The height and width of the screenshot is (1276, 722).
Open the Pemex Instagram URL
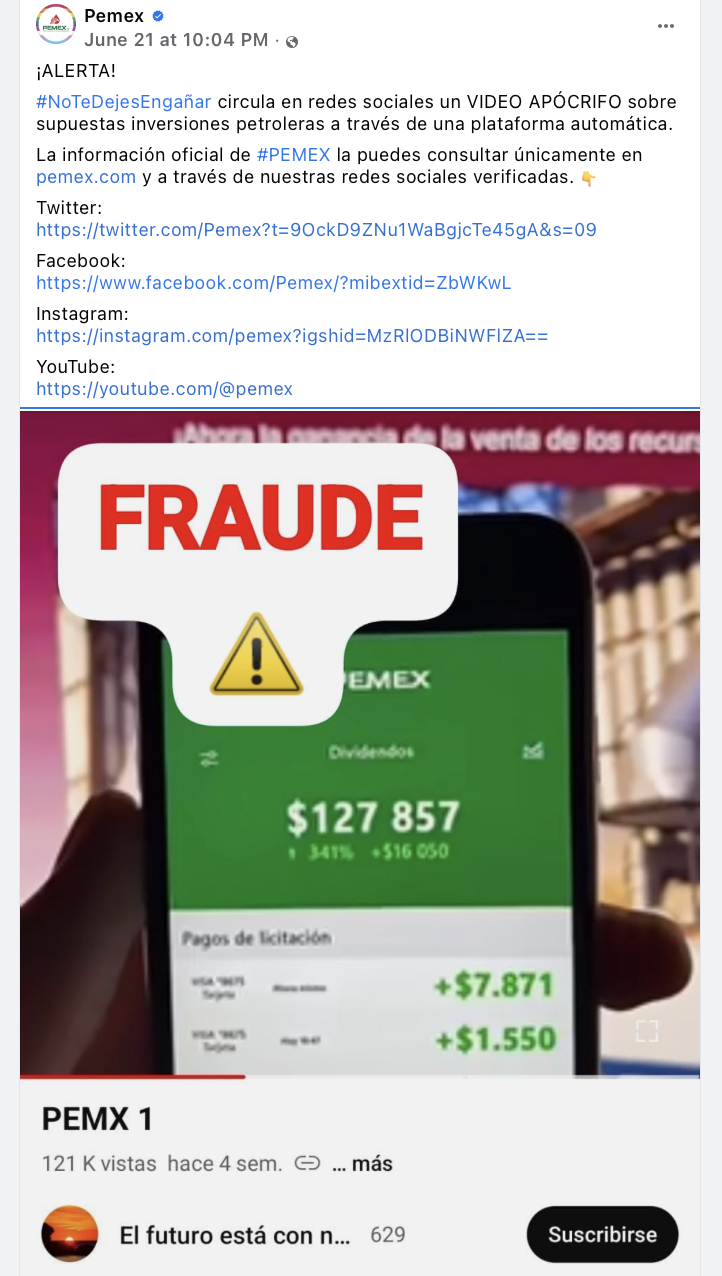[x=292, y=335]
